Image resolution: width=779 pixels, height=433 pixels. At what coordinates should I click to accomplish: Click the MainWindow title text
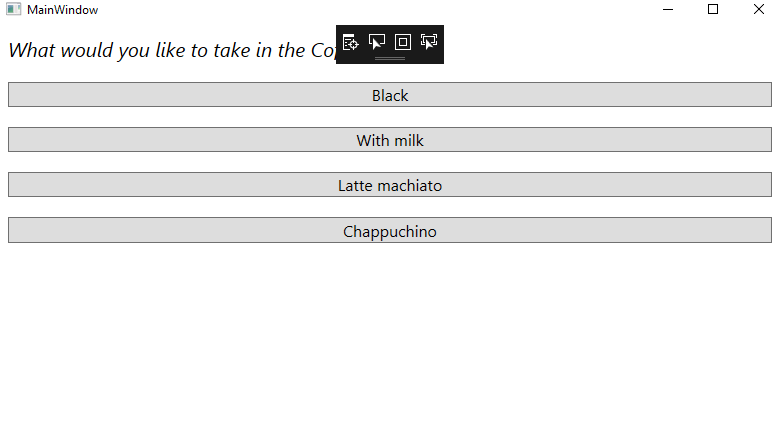(63, 10)
